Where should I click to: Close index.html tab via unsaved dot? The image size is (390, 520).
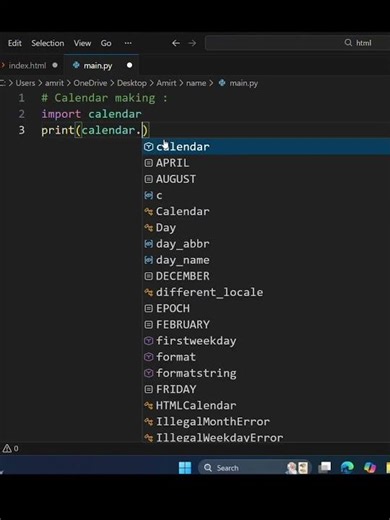click(x=55, y=65)
